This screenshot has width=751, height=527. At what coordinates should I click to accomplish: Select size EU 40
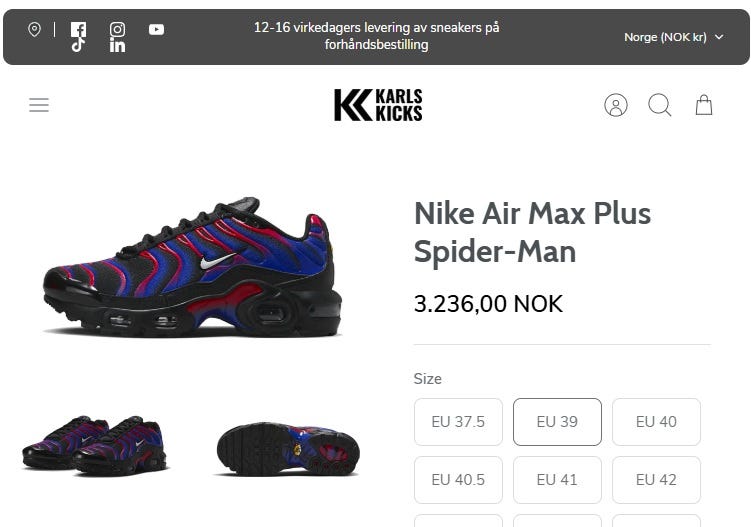(656, 422)
